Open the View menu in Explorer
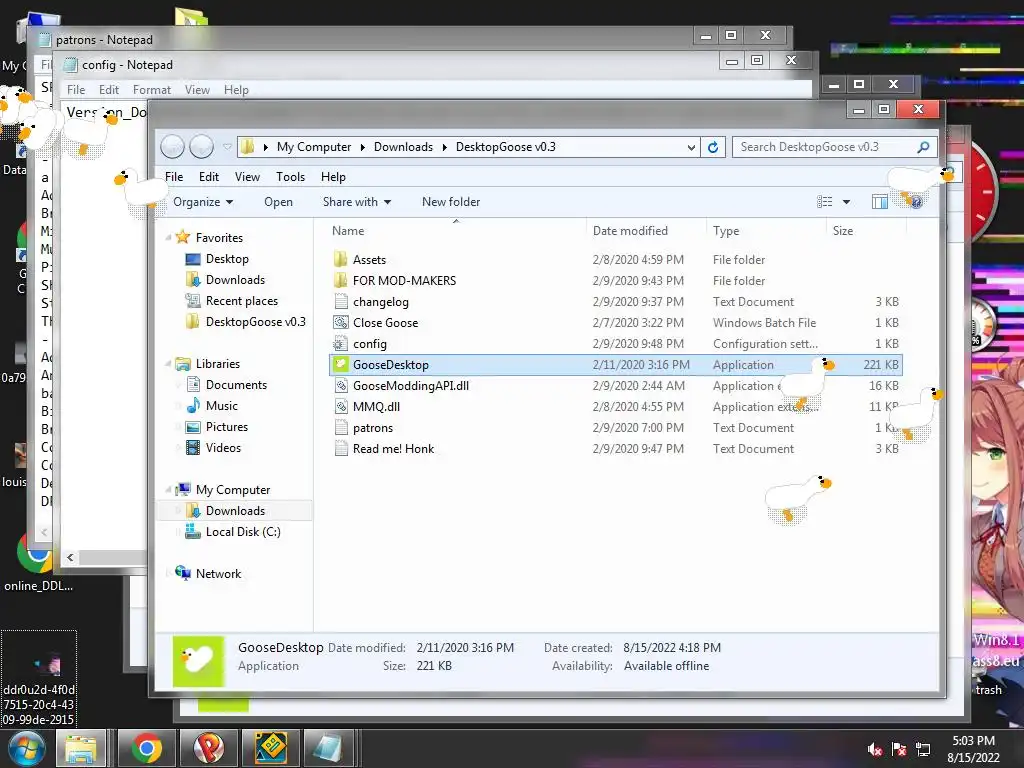1024x768 pixels. click(248, 177)
